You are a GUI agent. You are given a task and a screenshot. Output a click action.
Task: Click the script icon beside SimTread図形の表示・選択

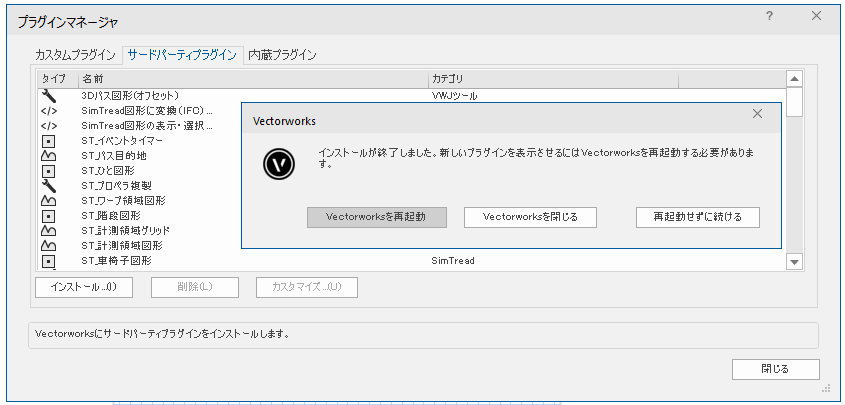coord(49,126)
